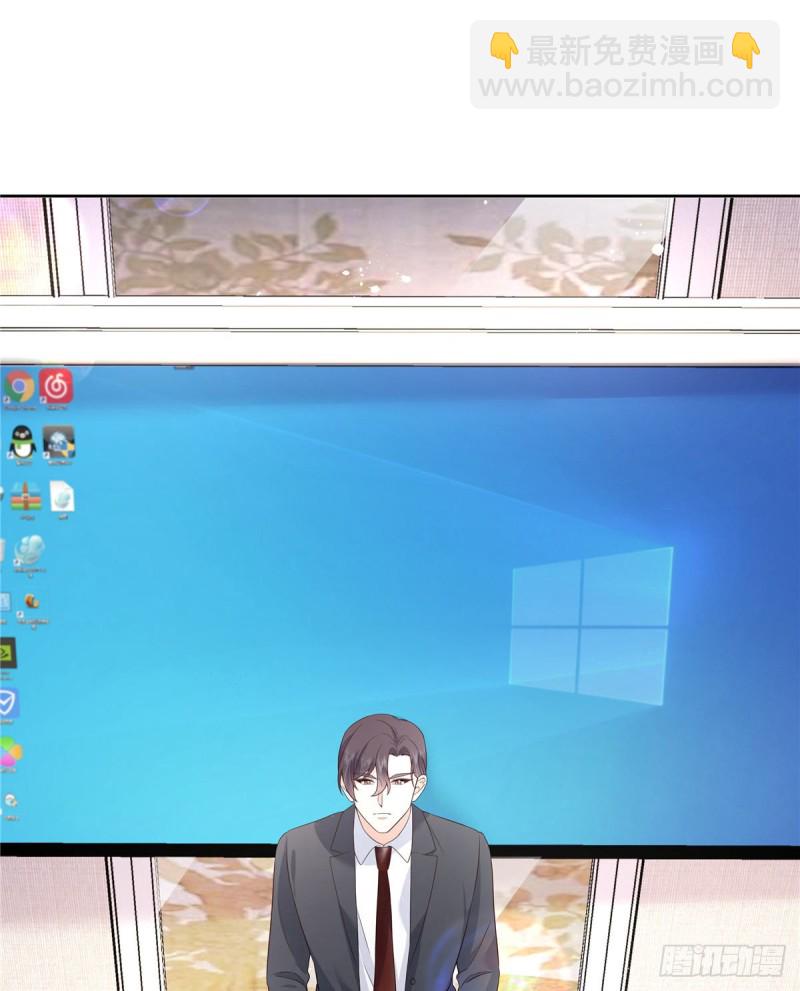Click the right pointing-finger emoji in the banner
Image resolution: width=800 pixels, height=991 pixels.
(746, 51)
